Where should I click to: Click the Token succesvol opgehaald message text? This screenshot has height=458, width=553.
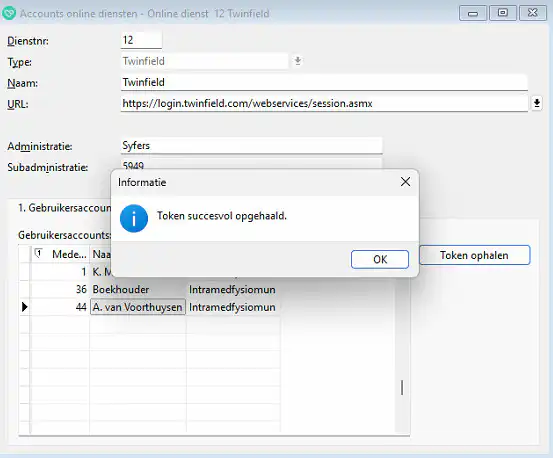pos(222,215)
